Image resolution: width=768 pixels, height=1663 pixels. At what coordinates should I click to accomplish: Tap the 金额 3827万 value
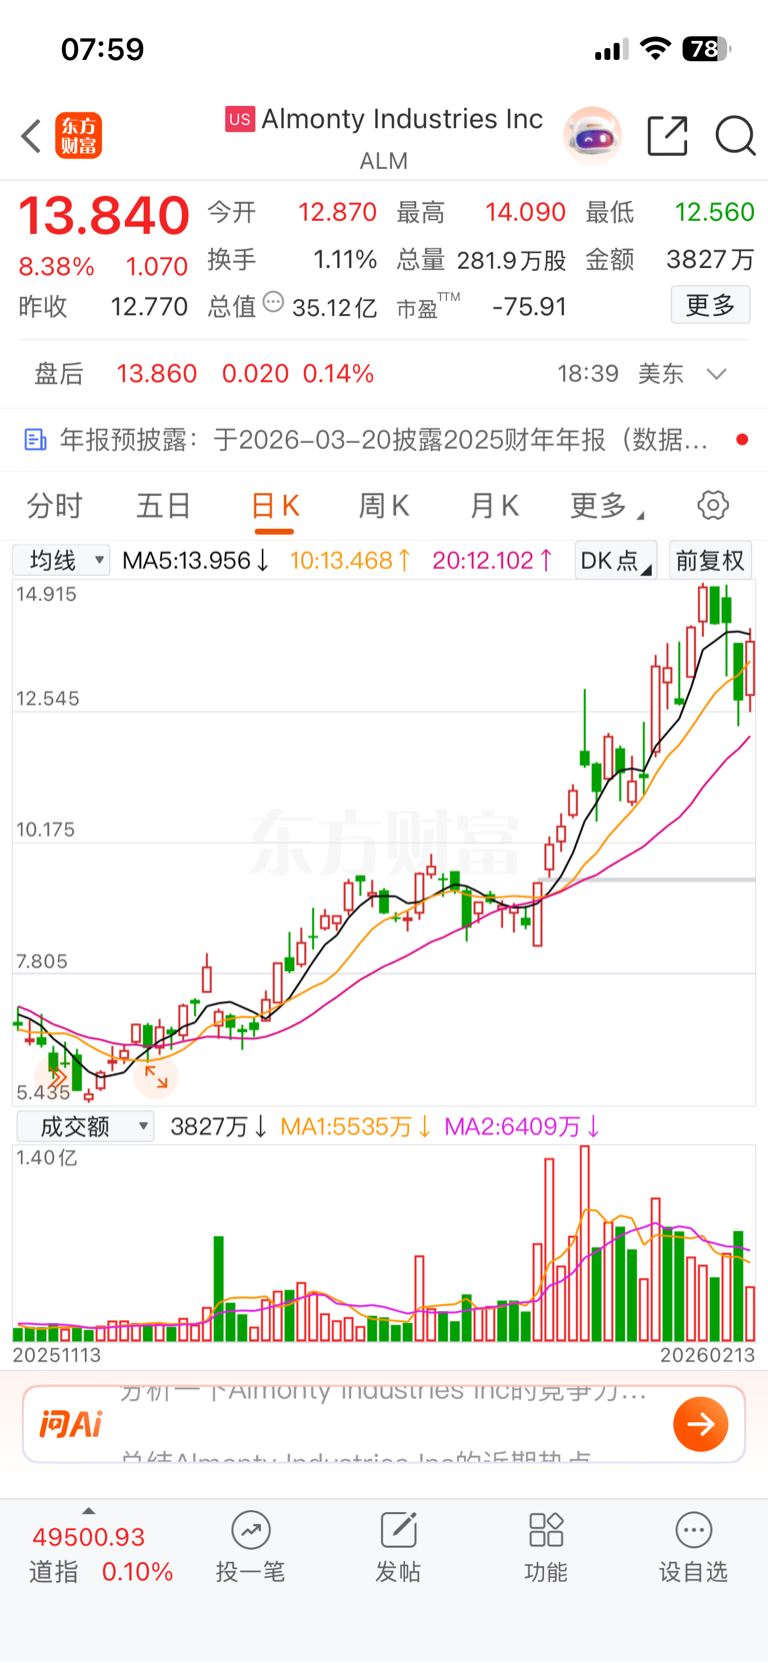coord(710,260)
